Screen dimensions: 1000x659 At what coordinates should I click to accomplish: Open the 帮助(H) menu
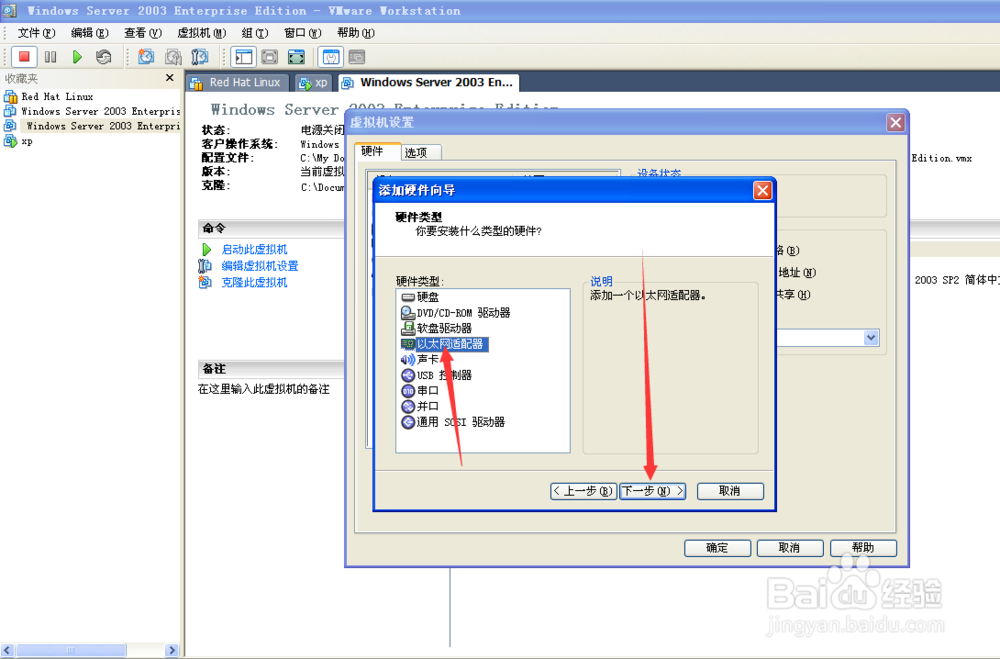pos(356,33)
